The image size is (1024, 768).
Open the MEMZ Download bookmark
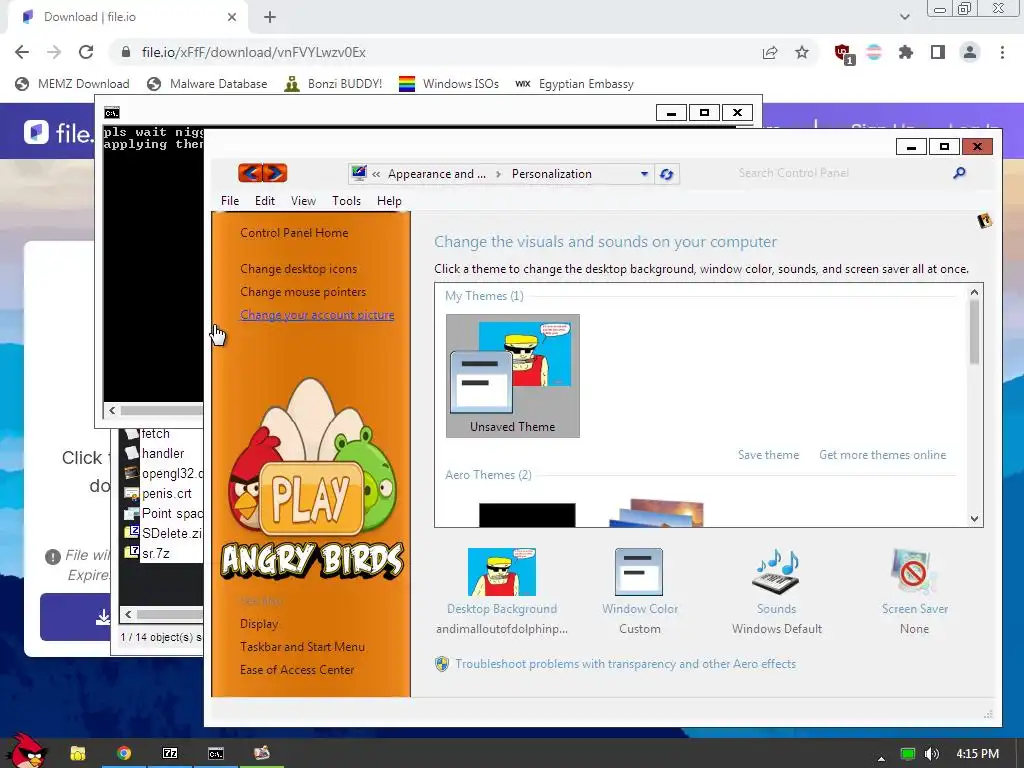tap(72, 84)
